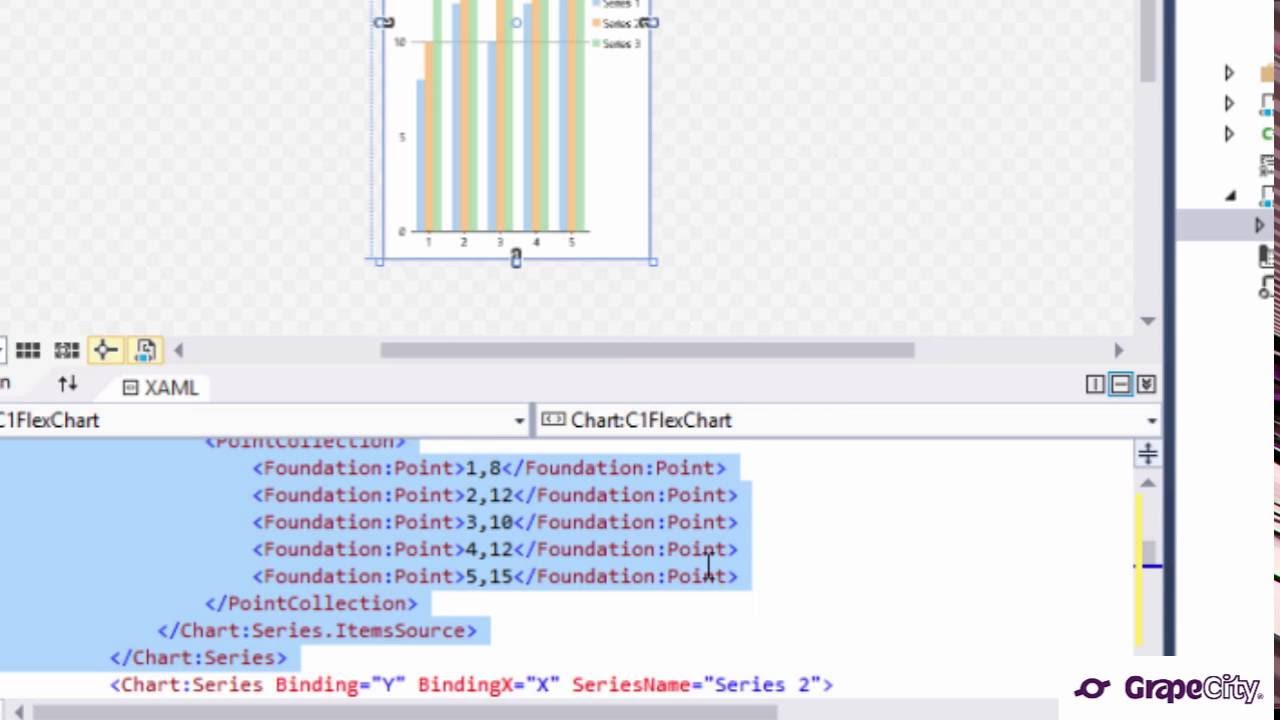Screen dimensions: 1280x720
Task: Click the chart's left margin link icon
Action: pyautogui.click(x=384, y=22)
